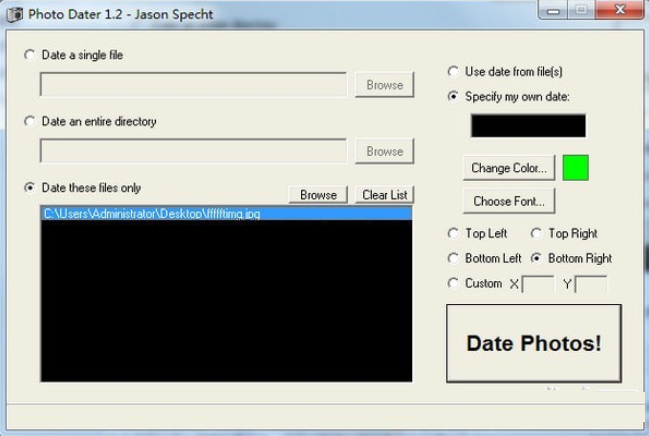Image resolution: width=649 pixels, height=436 pixels.
Task: Close the Photo Dater window
Action: tap(620, 10)
